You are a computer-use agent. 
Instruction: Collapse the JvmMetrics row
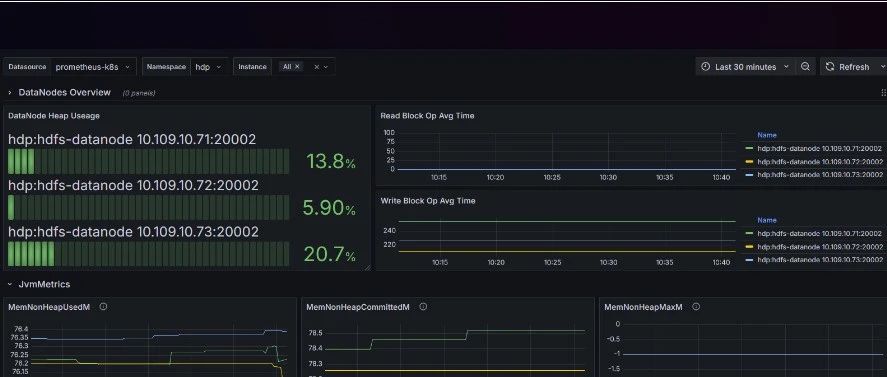[10, 284]
